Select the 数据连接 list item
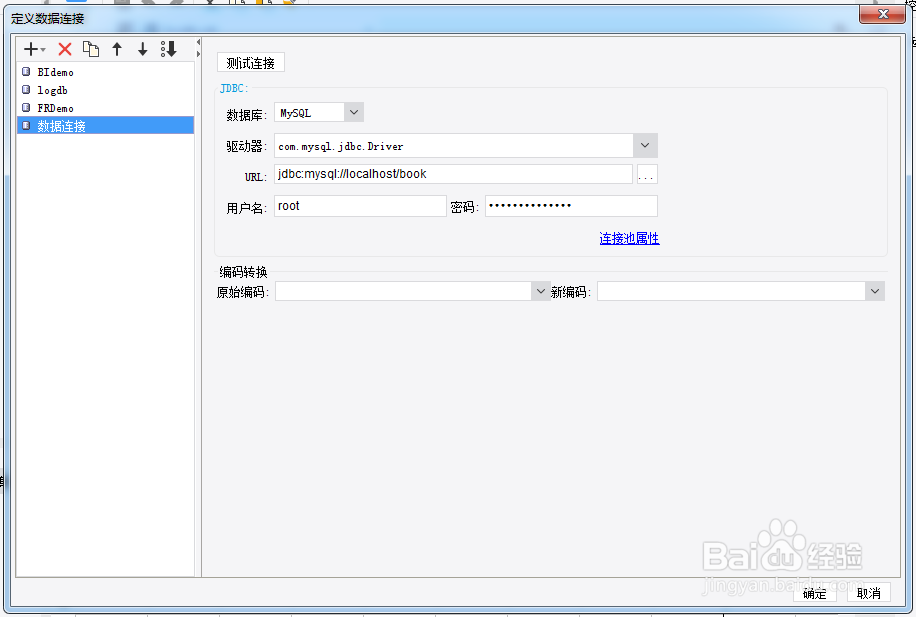 tap(105, 126)
